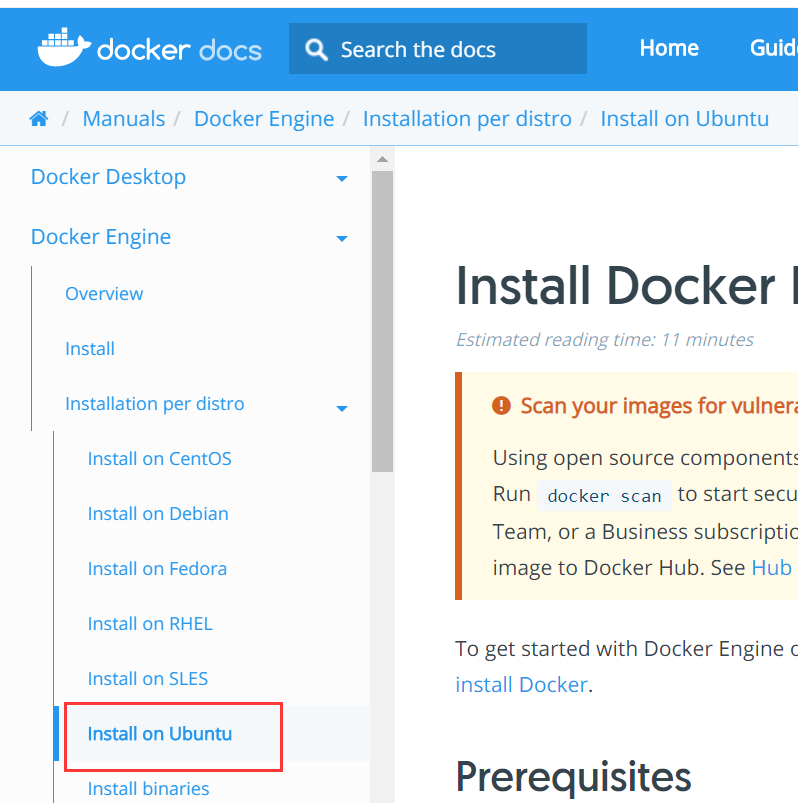Select Install on Fedora in the sidebar
Viewport: 798px width, 803px height.
[x=157, y=568]
